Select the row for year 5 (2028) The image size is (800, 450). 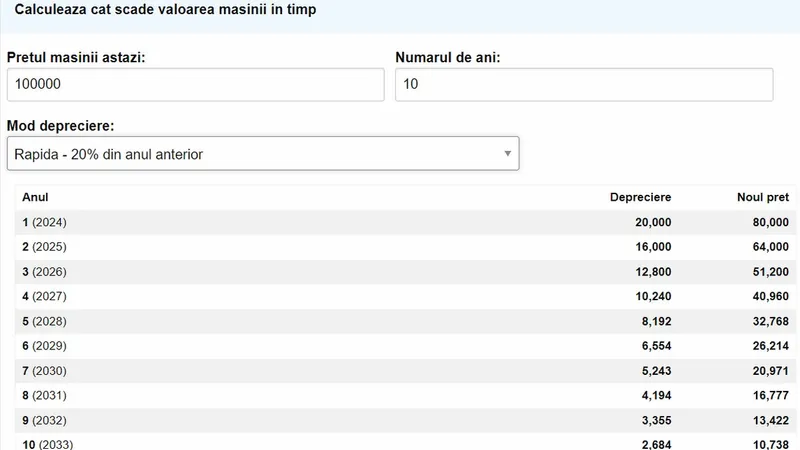(x=44, y=321)
